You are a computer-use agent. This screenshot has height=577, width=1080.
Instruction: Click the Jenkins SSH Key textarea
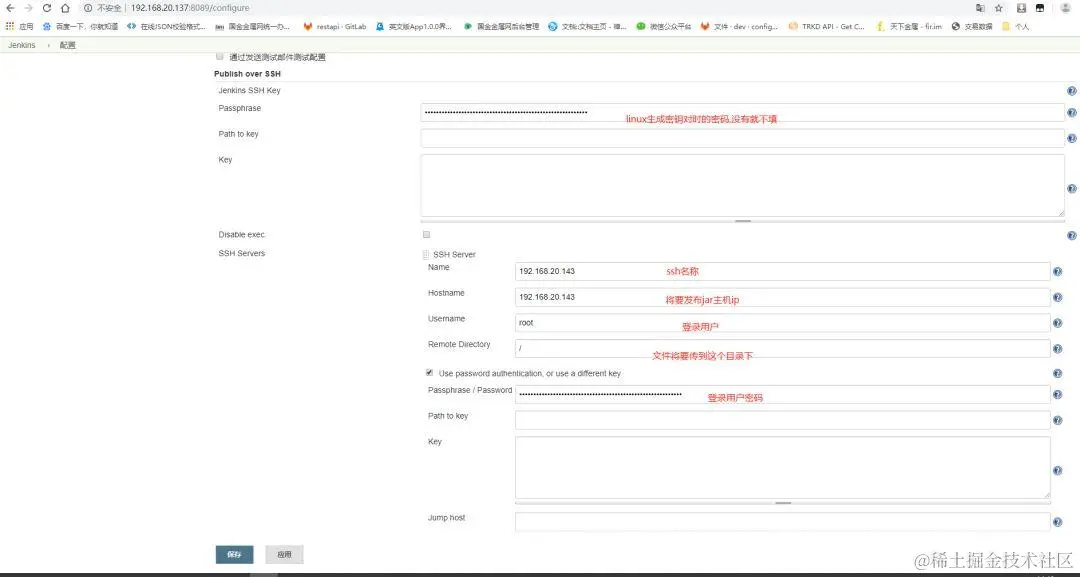[x=742, y=186]
